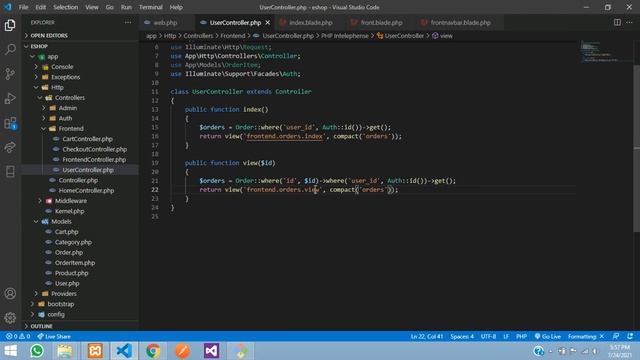This screenshot has width=640, height=360.
Task: Open Google Chrome from the taskbar
Action: click(153, 351)
